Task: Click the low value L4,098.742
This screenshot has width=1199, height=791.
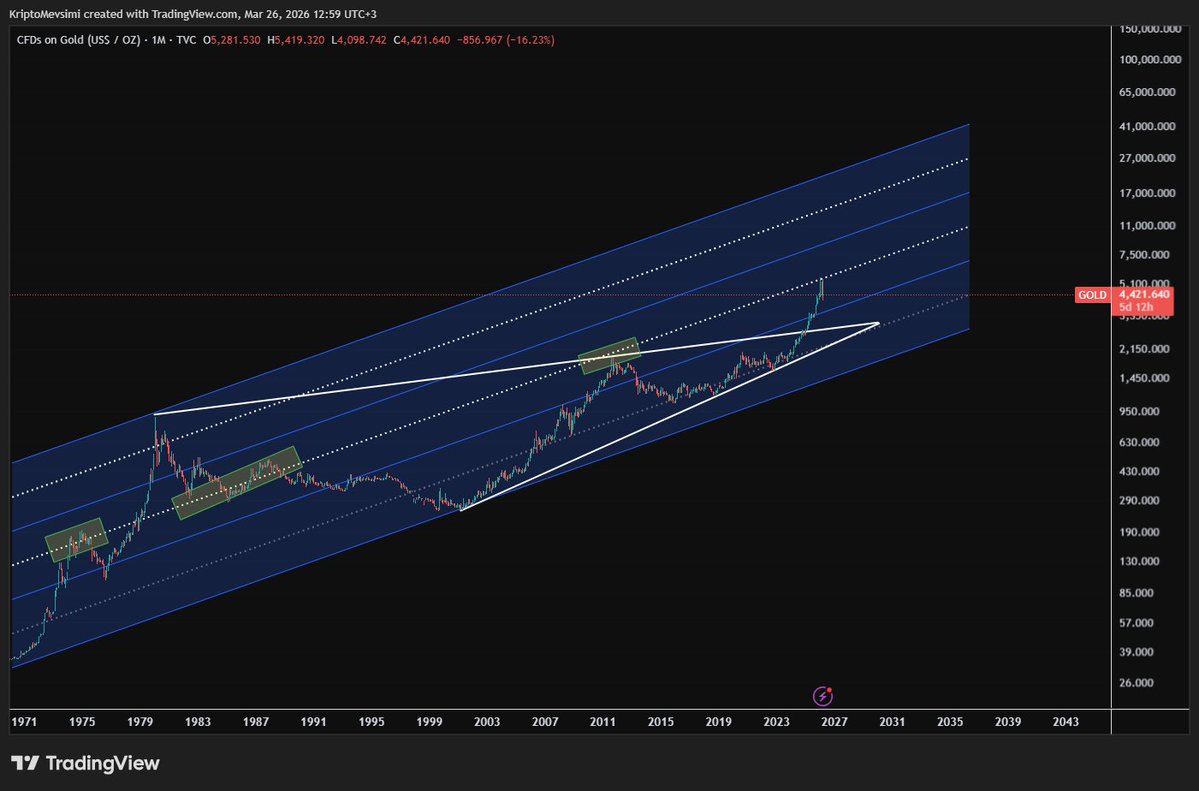Action: pos(359,40)
